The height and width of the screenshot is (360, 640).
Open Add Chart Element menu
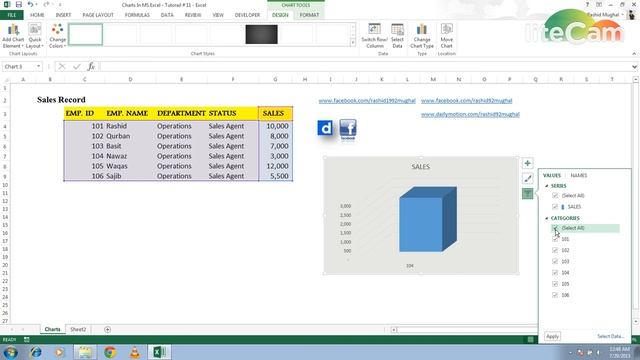coord(13,36)
